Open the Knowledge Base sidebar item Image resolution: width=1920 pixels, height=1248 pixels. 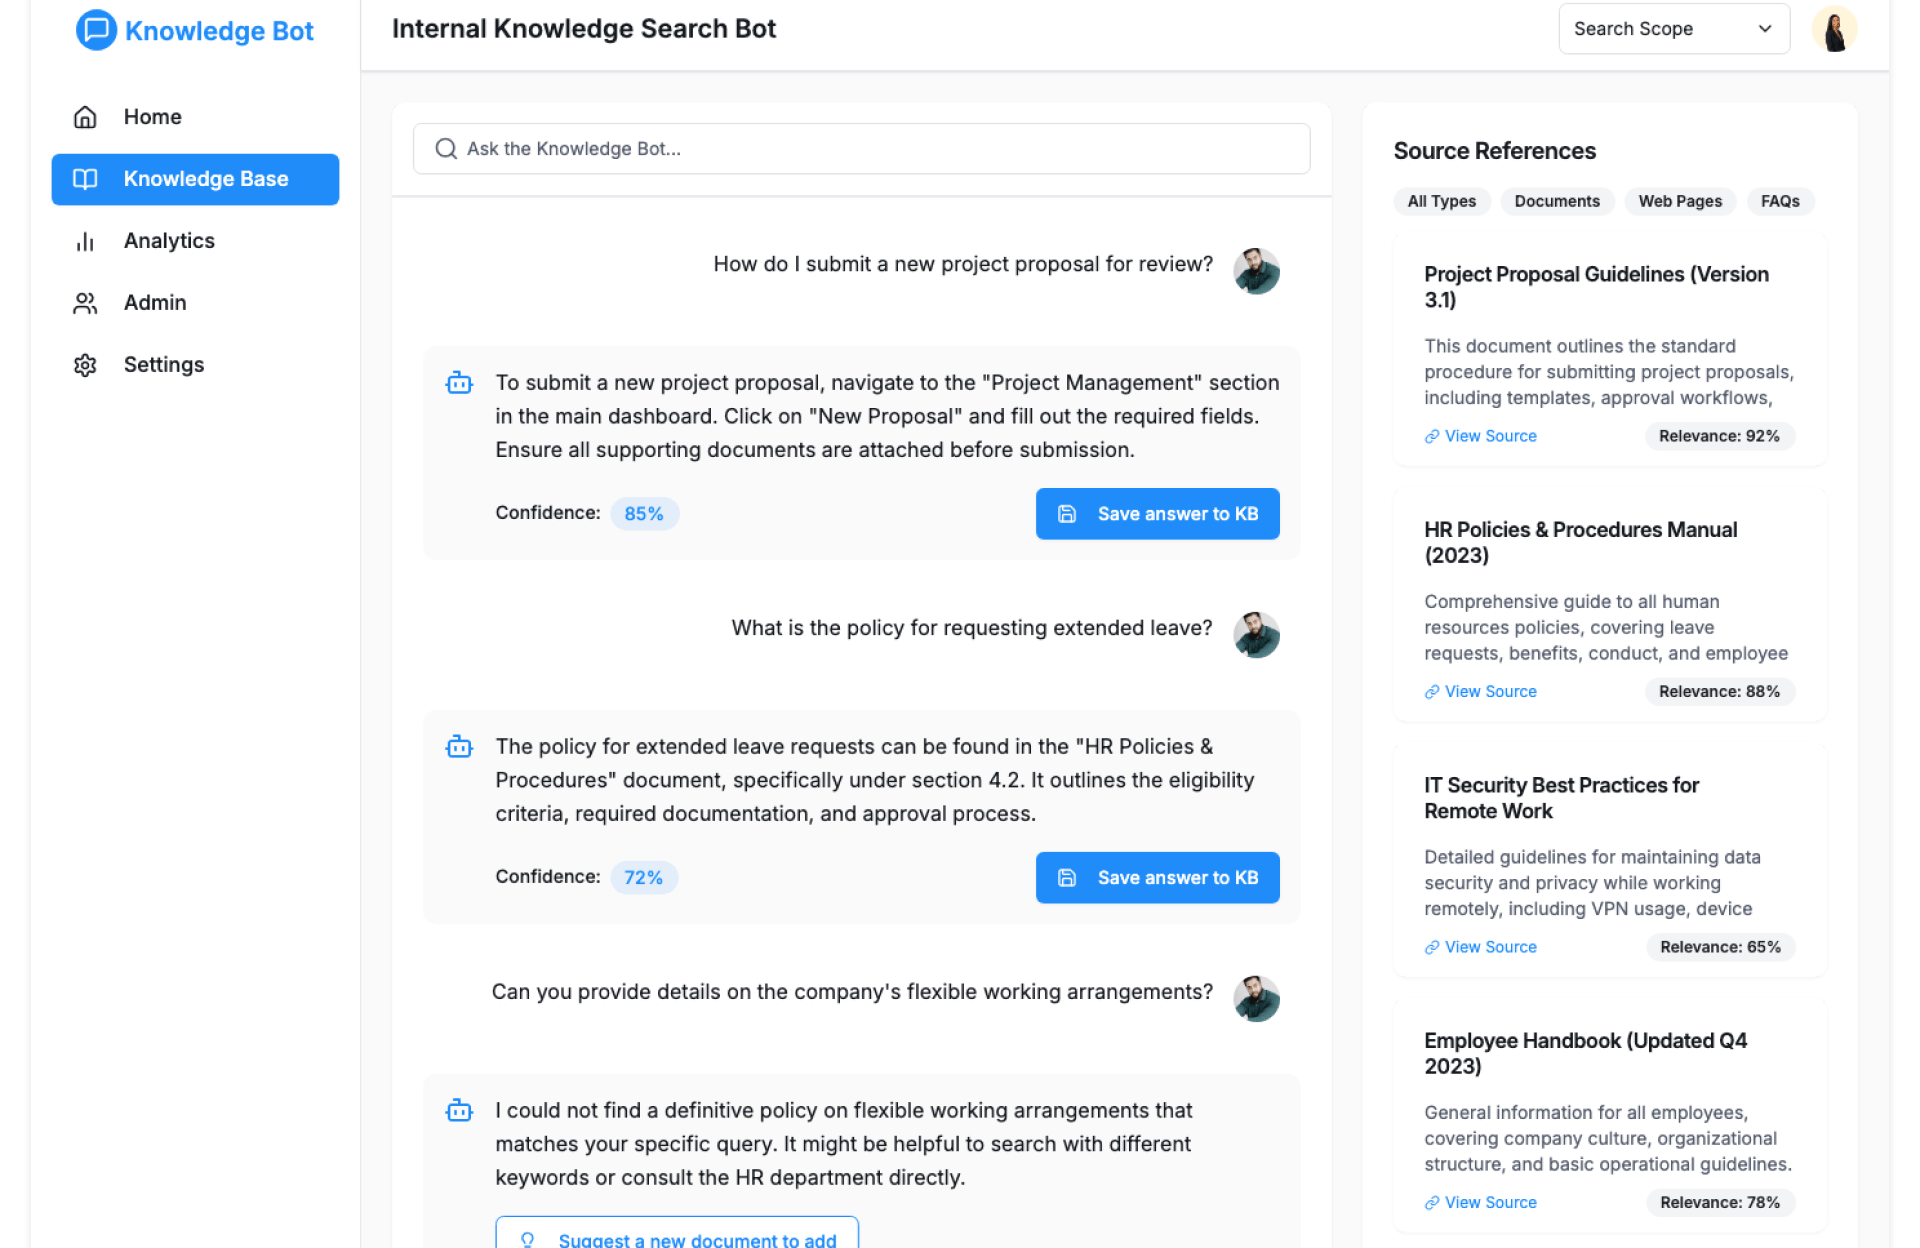point(195,179)
